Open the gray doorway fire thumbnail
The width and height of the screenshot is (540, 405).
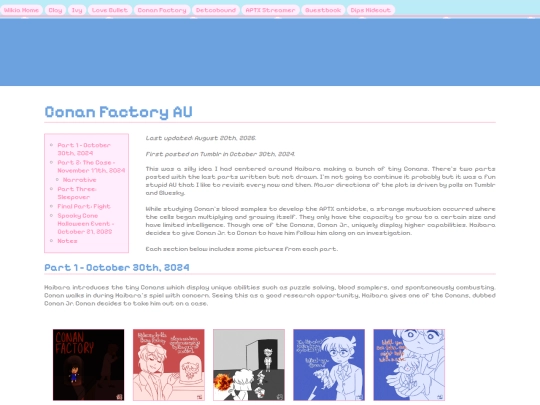tap(249, 365)
